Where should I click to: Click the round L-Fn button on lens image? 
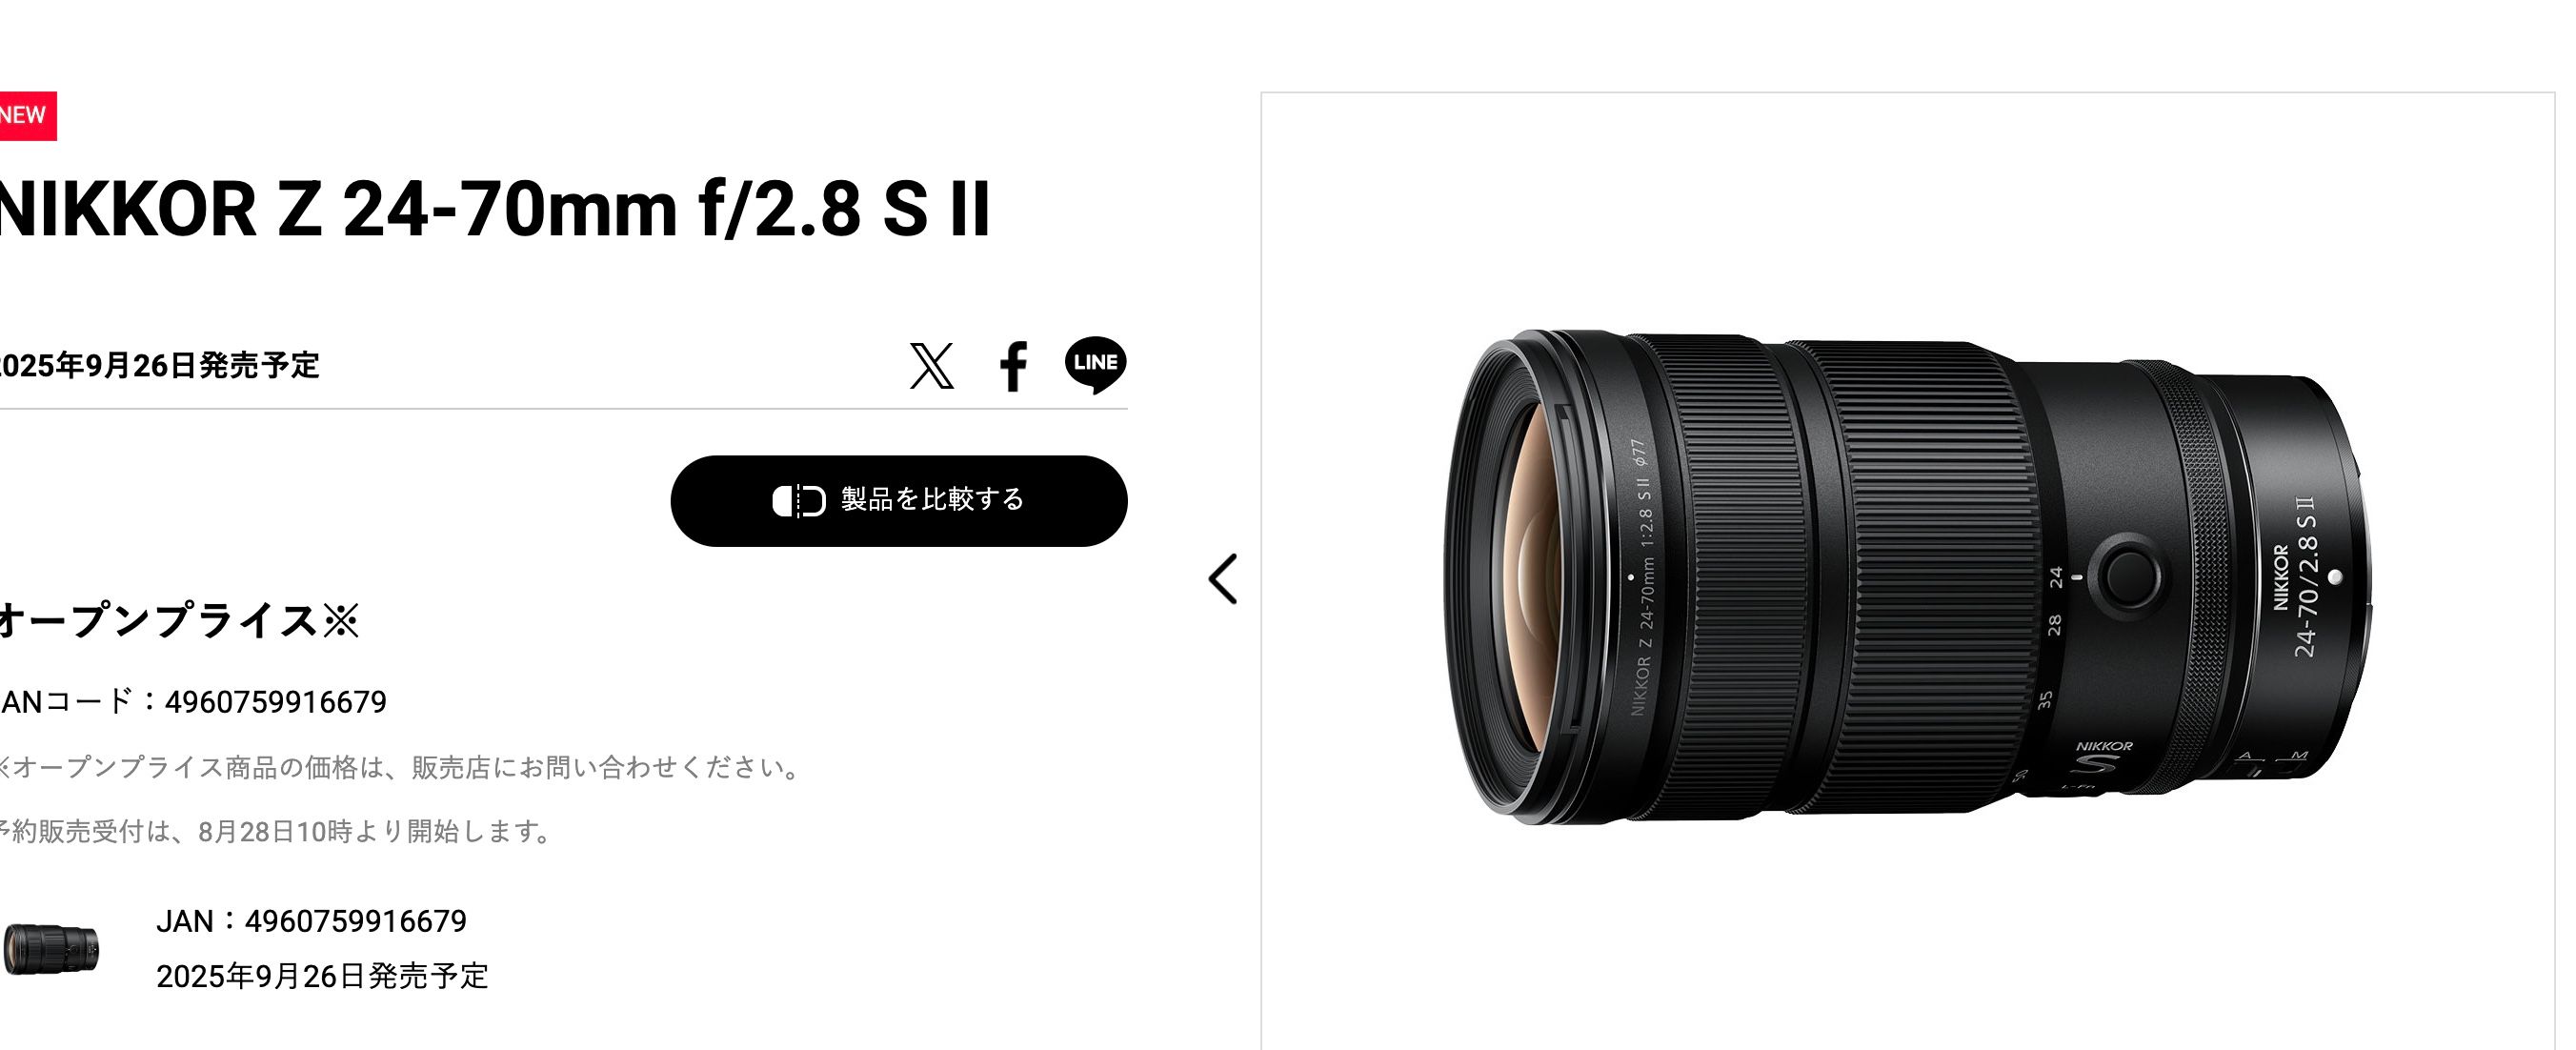point(2127,575)
